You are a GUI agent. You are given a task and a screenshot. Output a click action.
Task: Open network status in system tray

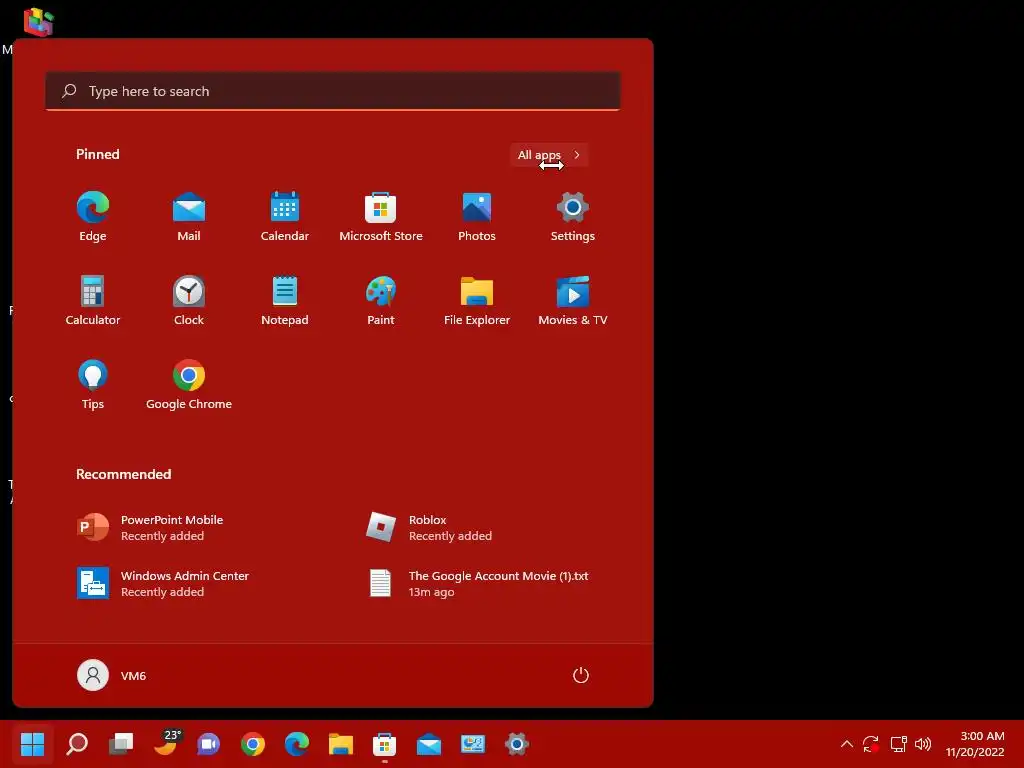pyautogui.click(x=899, y=744)
